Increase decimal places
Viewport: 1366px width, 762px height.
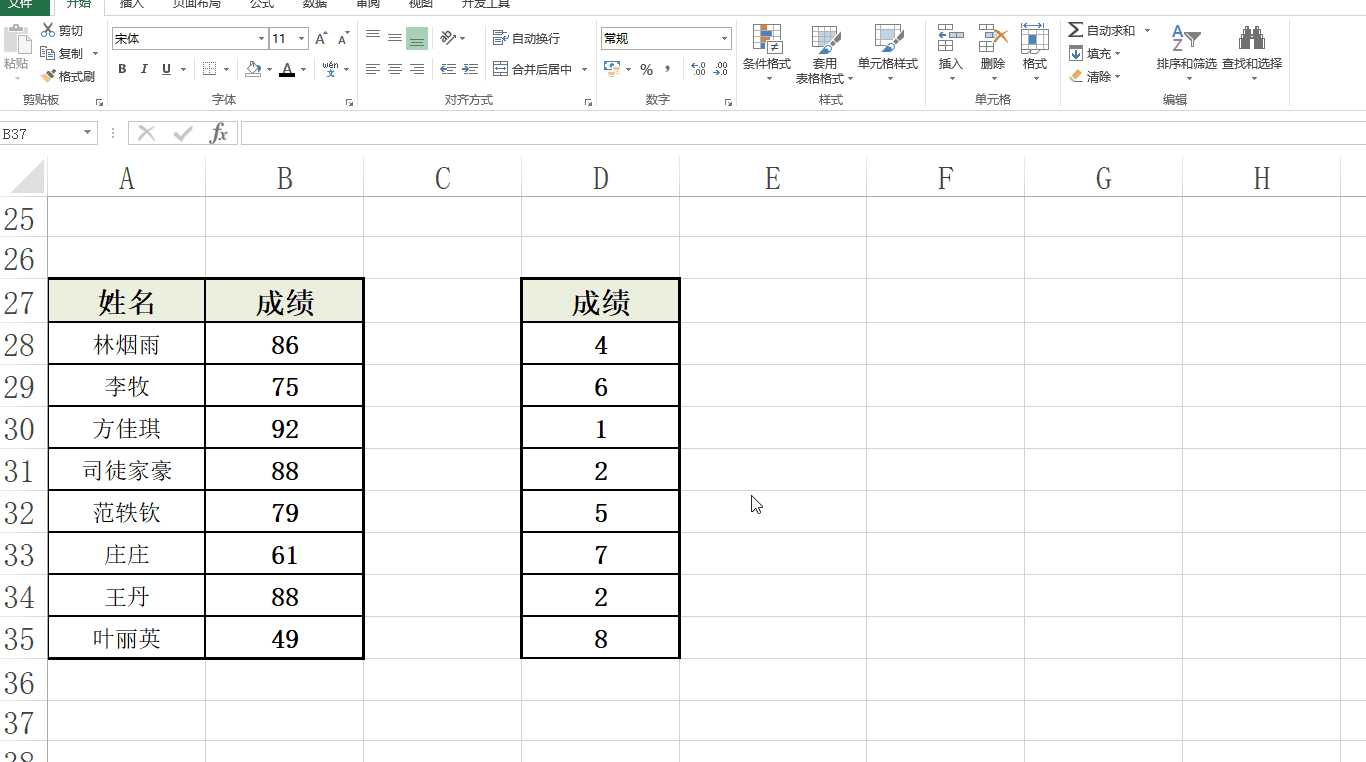pos(698,69)
